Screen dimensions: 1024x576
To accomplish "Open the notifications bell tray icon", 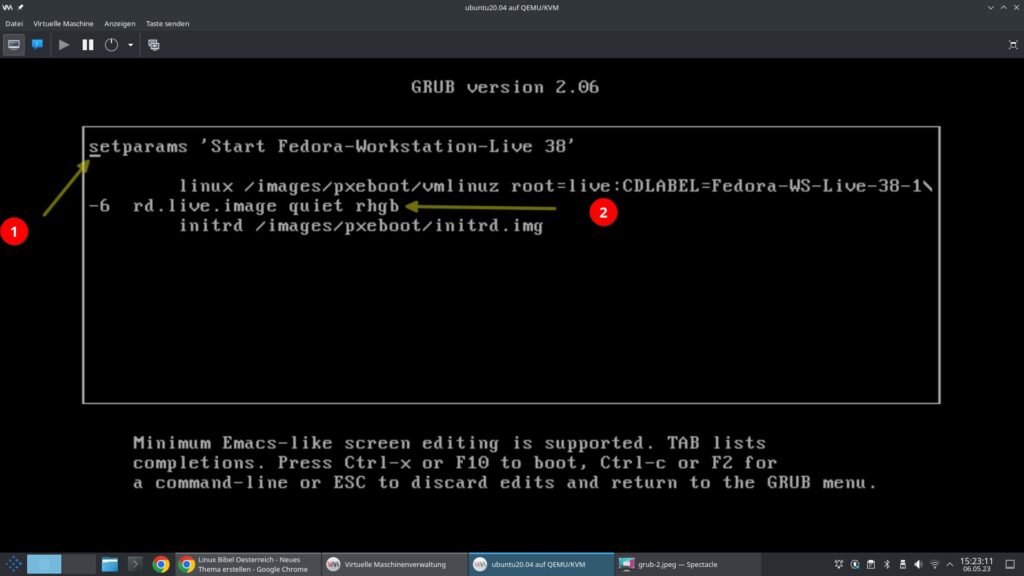I will (x=839, y=564).
